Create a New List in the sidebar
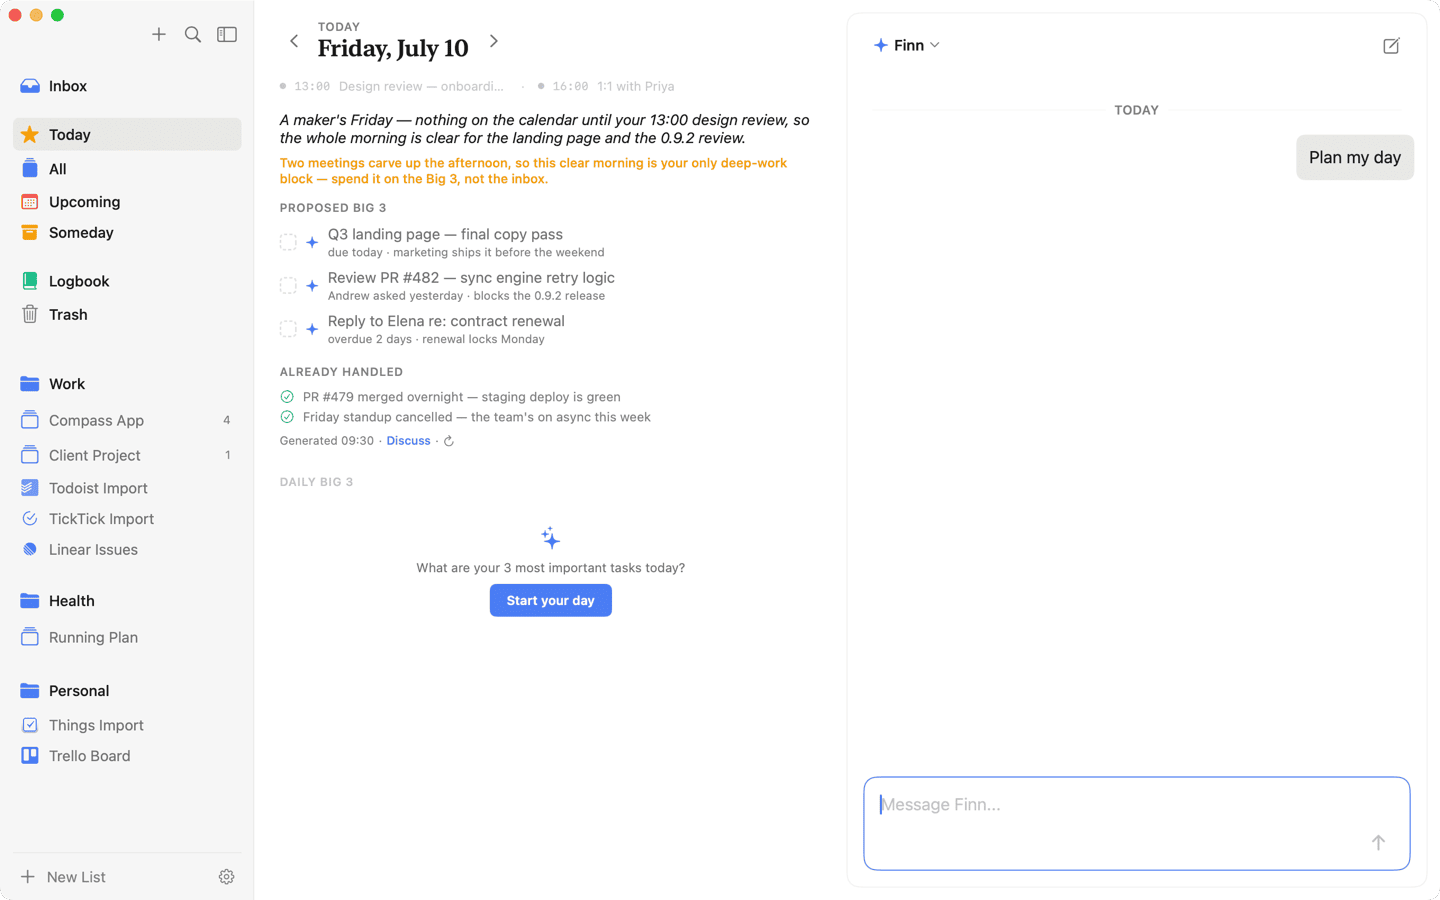Screen dimensions: 1440x900 pyautogui.click(x=63, y=877)
